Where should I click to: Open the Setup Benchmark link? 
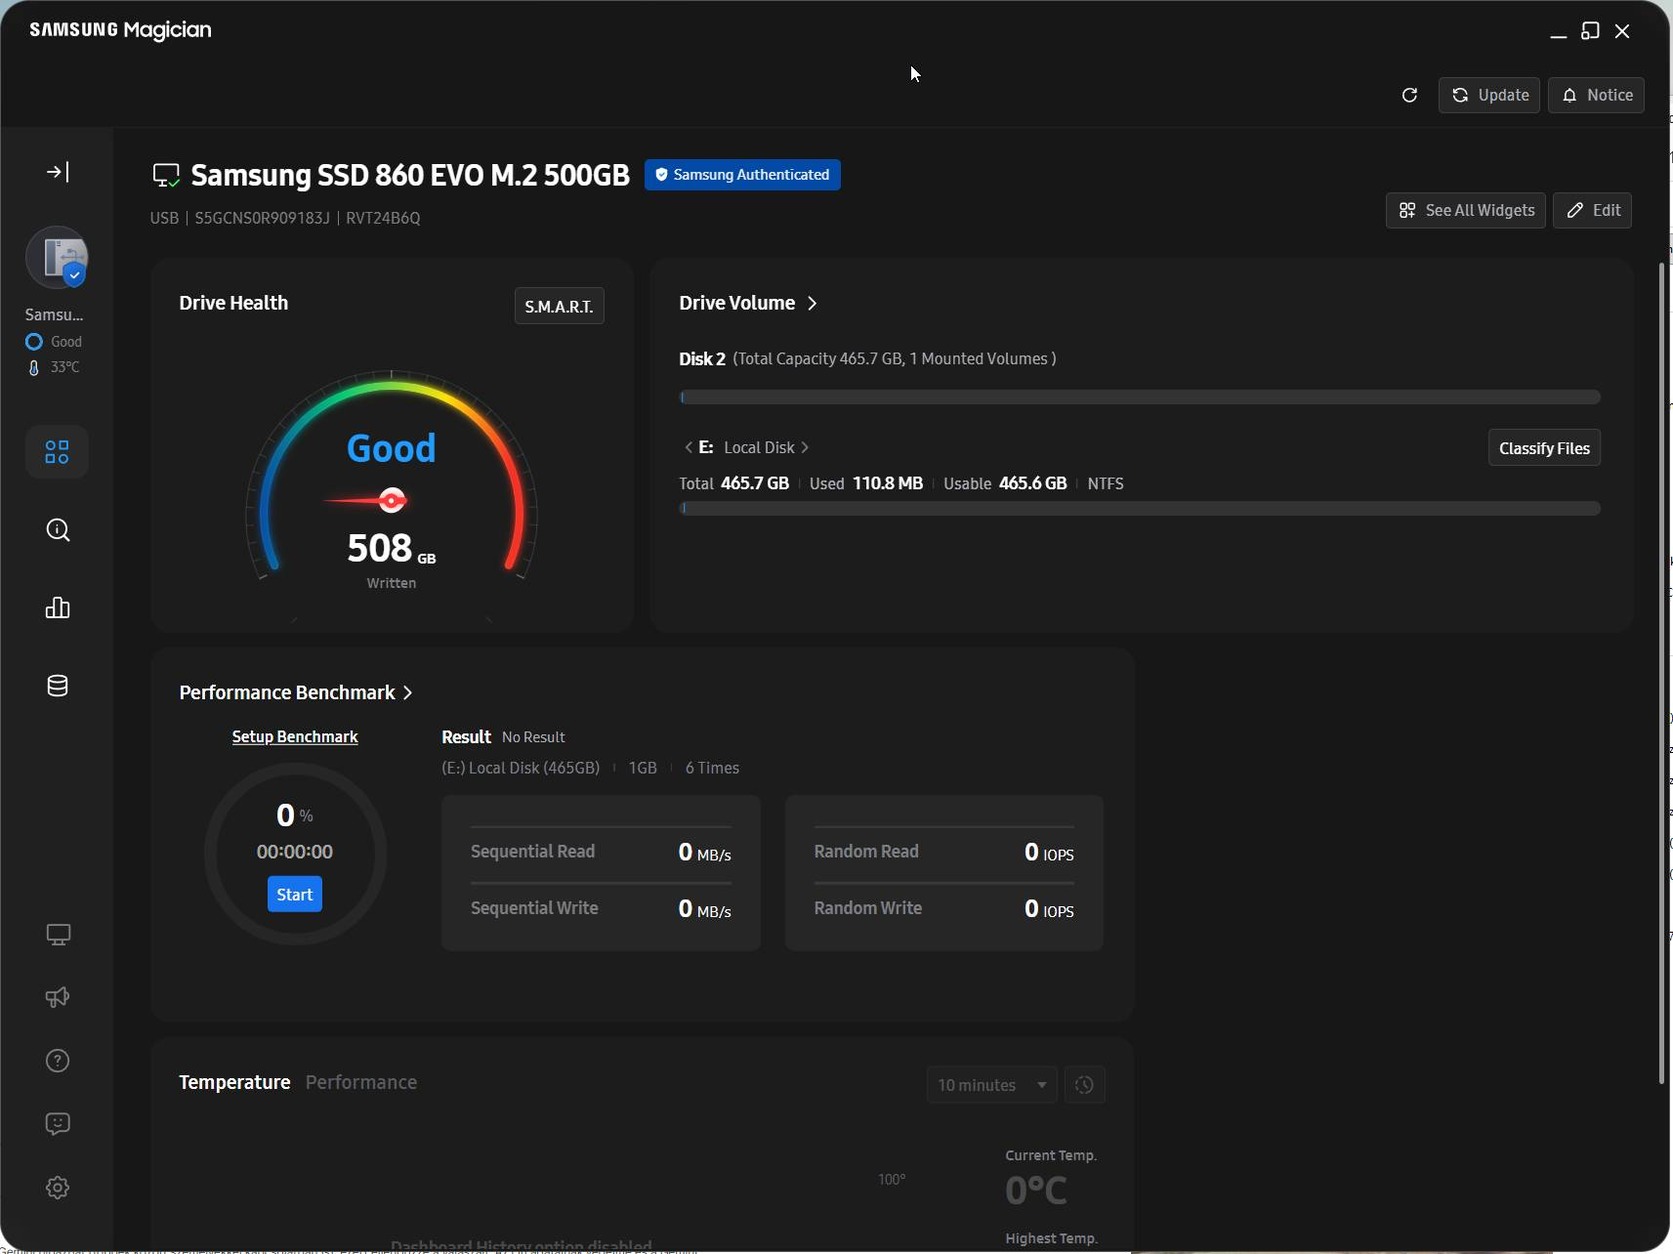point(295,737)
